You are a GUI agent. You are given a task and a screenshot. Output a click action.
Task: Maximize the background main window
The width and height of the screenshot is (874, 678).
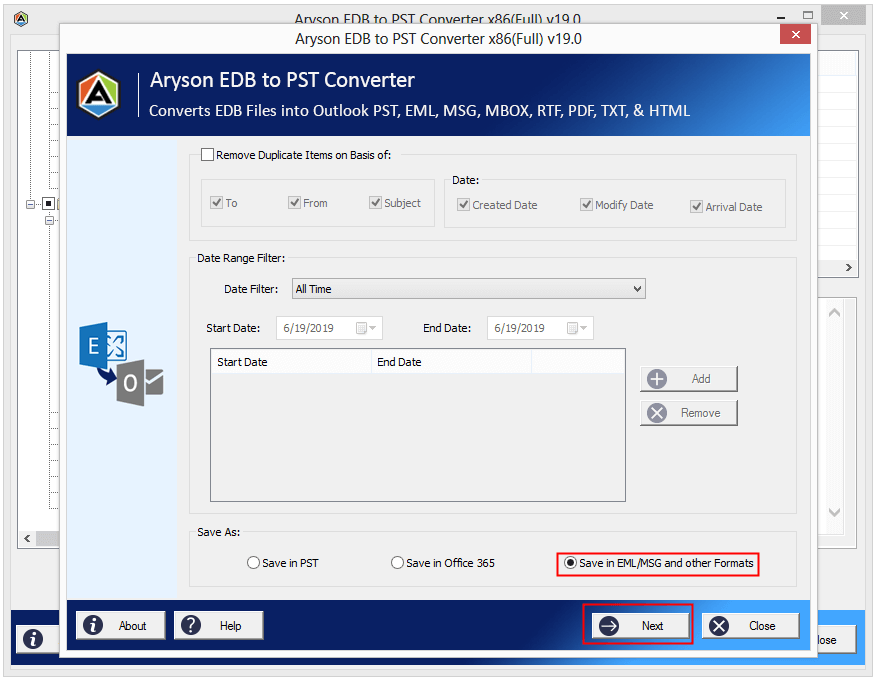[x=808, y=16]
